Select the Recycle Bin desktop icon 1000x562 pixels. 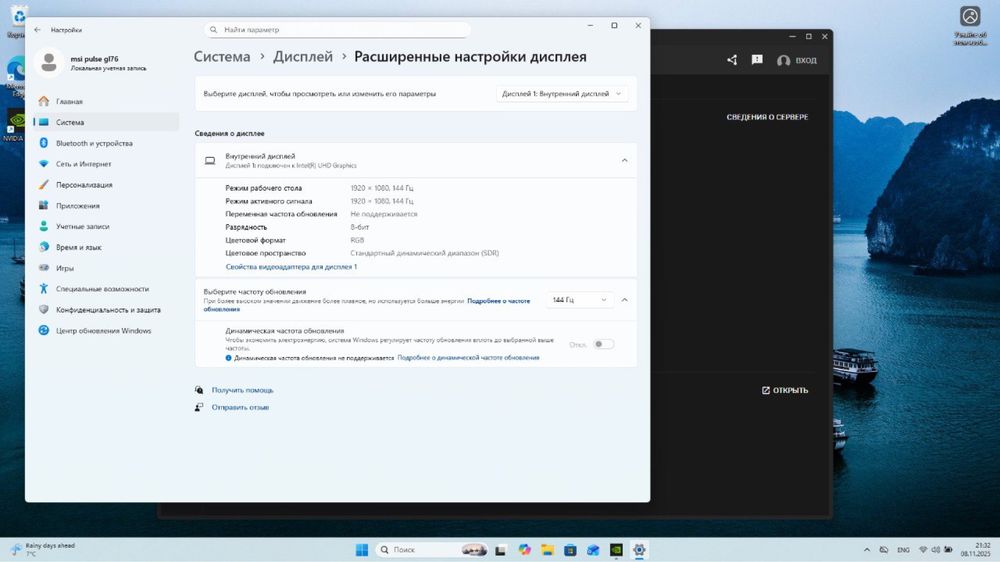(18, 20)
